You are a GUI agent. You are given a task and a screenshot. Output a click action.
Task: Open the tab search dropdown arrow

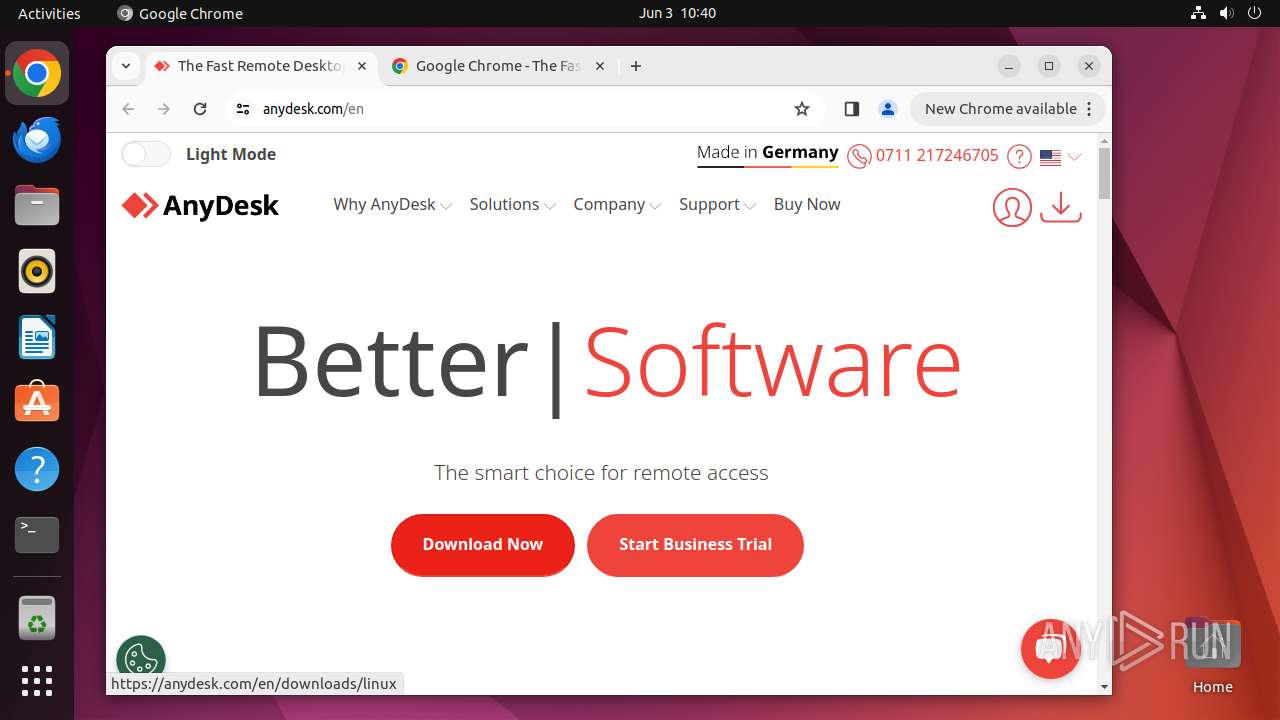[126, 66]
